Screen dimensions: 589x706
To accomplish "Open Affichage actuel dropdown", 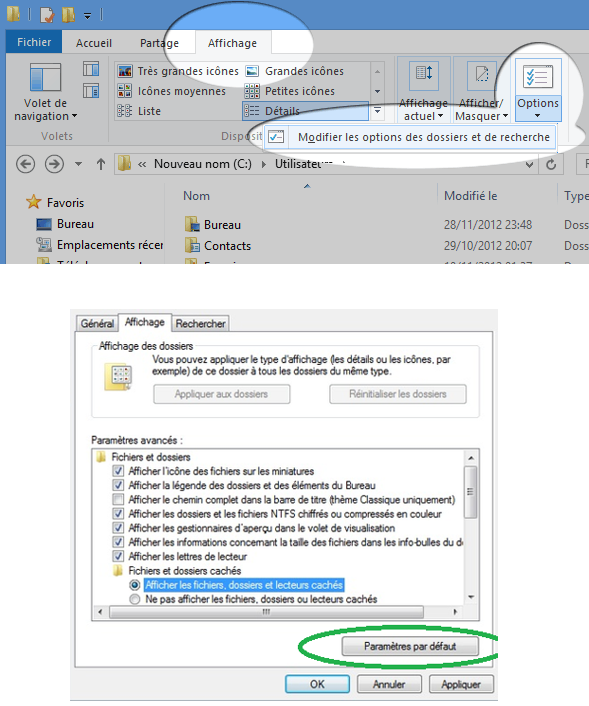I will (423, 92).
